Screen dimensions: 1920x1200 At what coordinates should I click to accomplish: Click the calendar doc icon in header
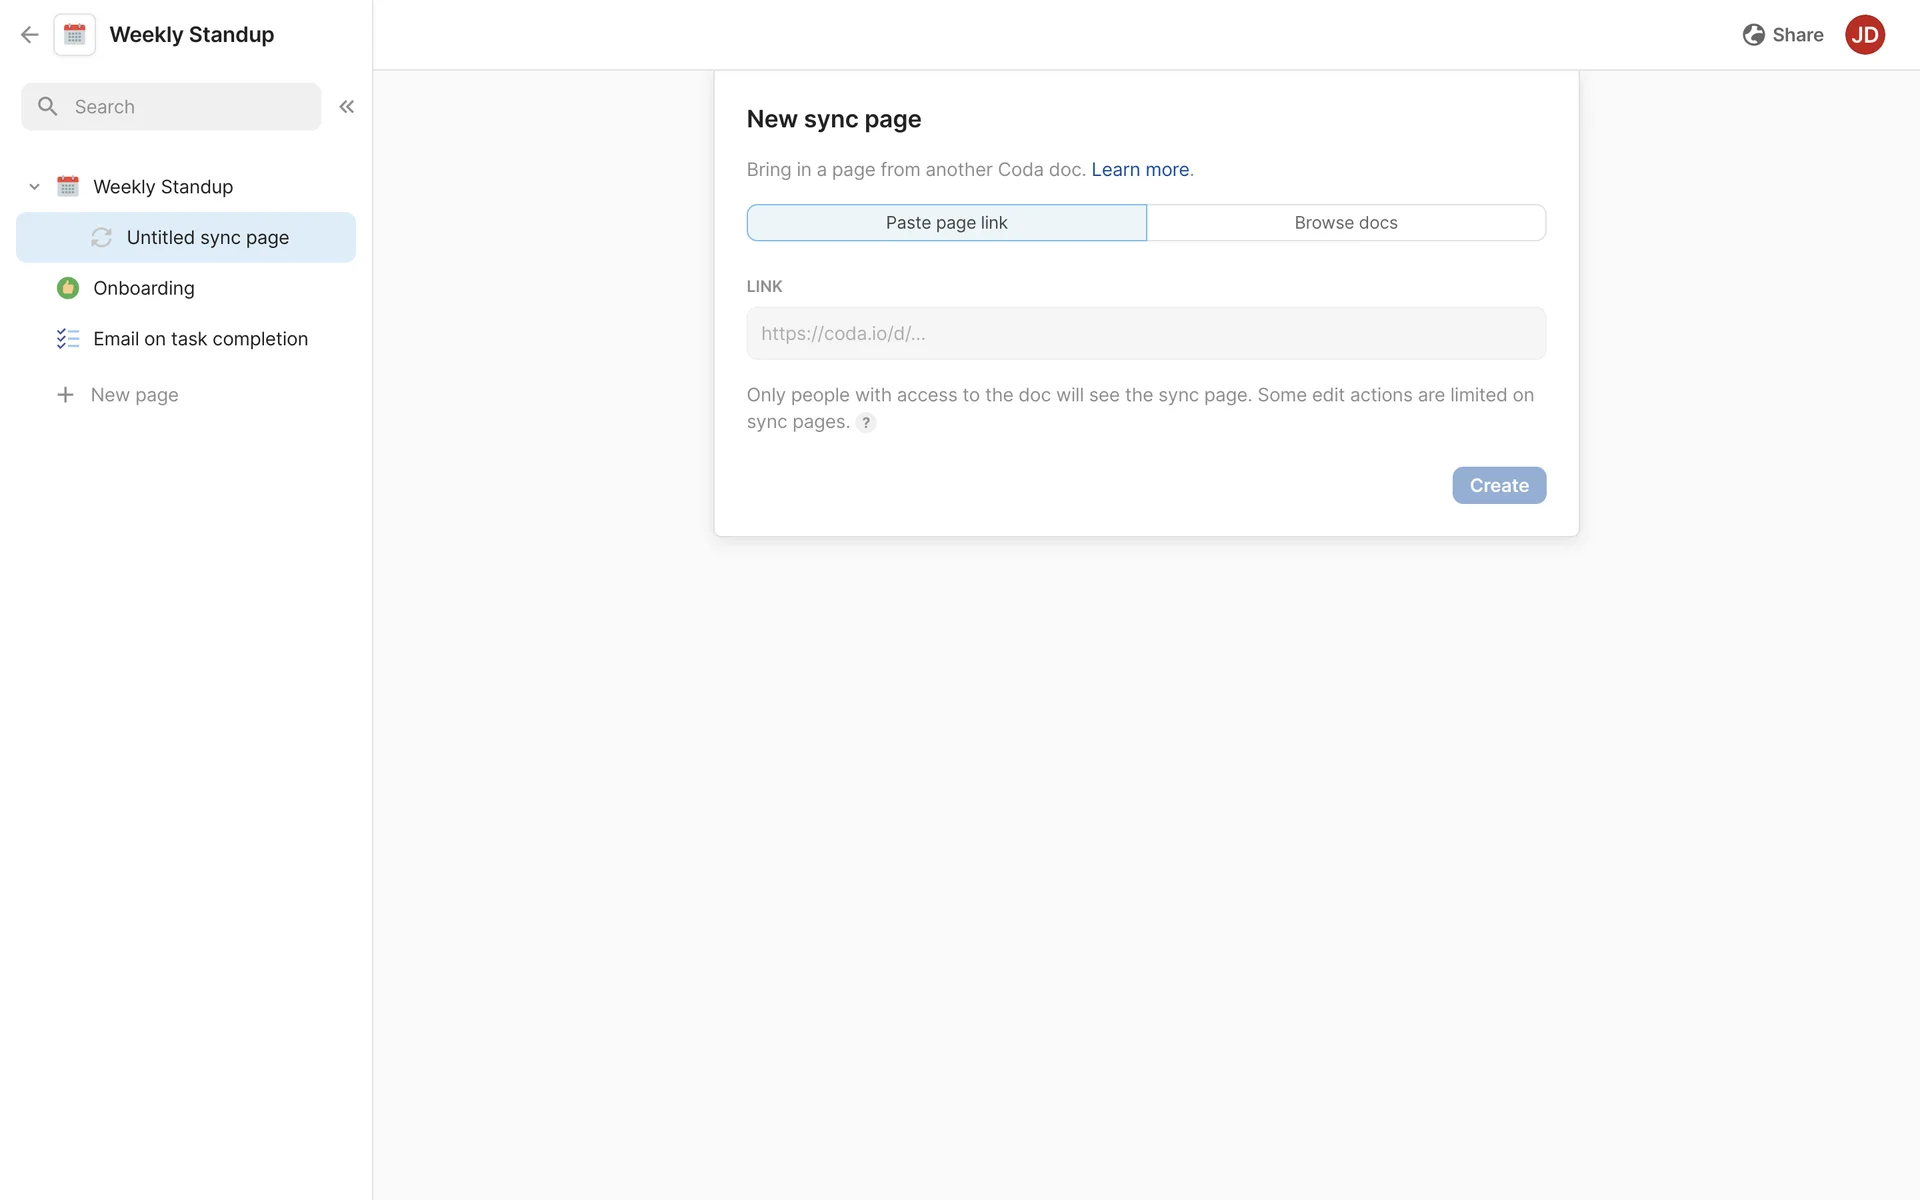[x=75, y=35]
